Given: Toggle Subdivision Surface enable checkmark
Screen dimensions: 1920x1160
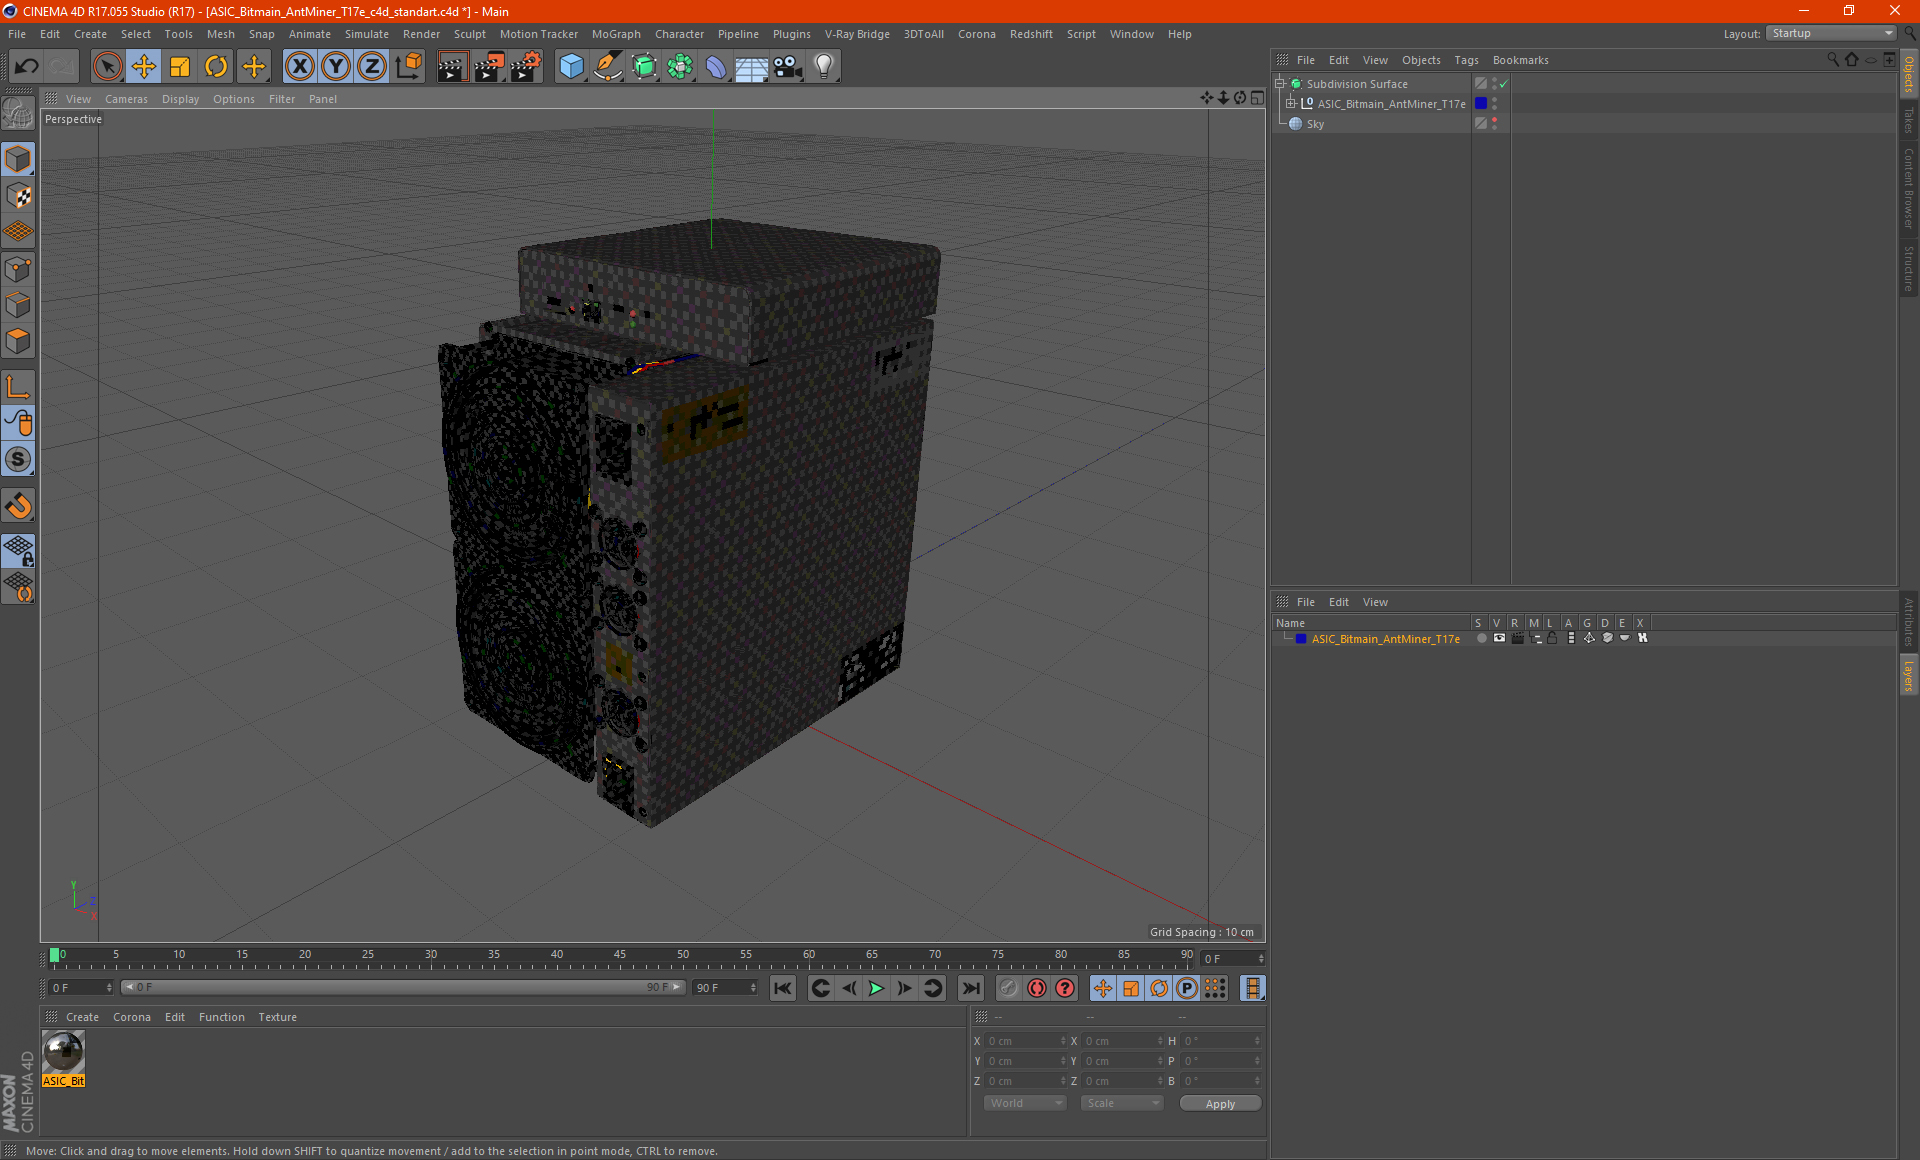Looking at the screenshot, I should pyautogui.click(x=1503, y=84).
